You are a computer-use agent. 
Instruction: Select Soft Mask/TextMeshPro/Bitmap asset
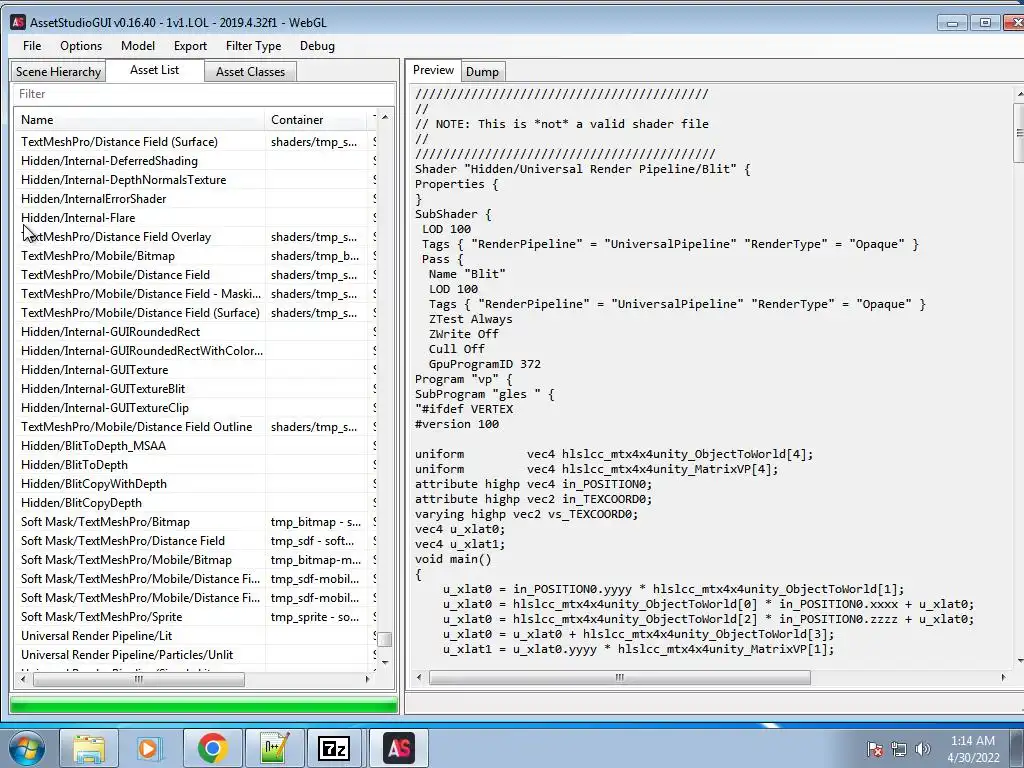(195, 522)
